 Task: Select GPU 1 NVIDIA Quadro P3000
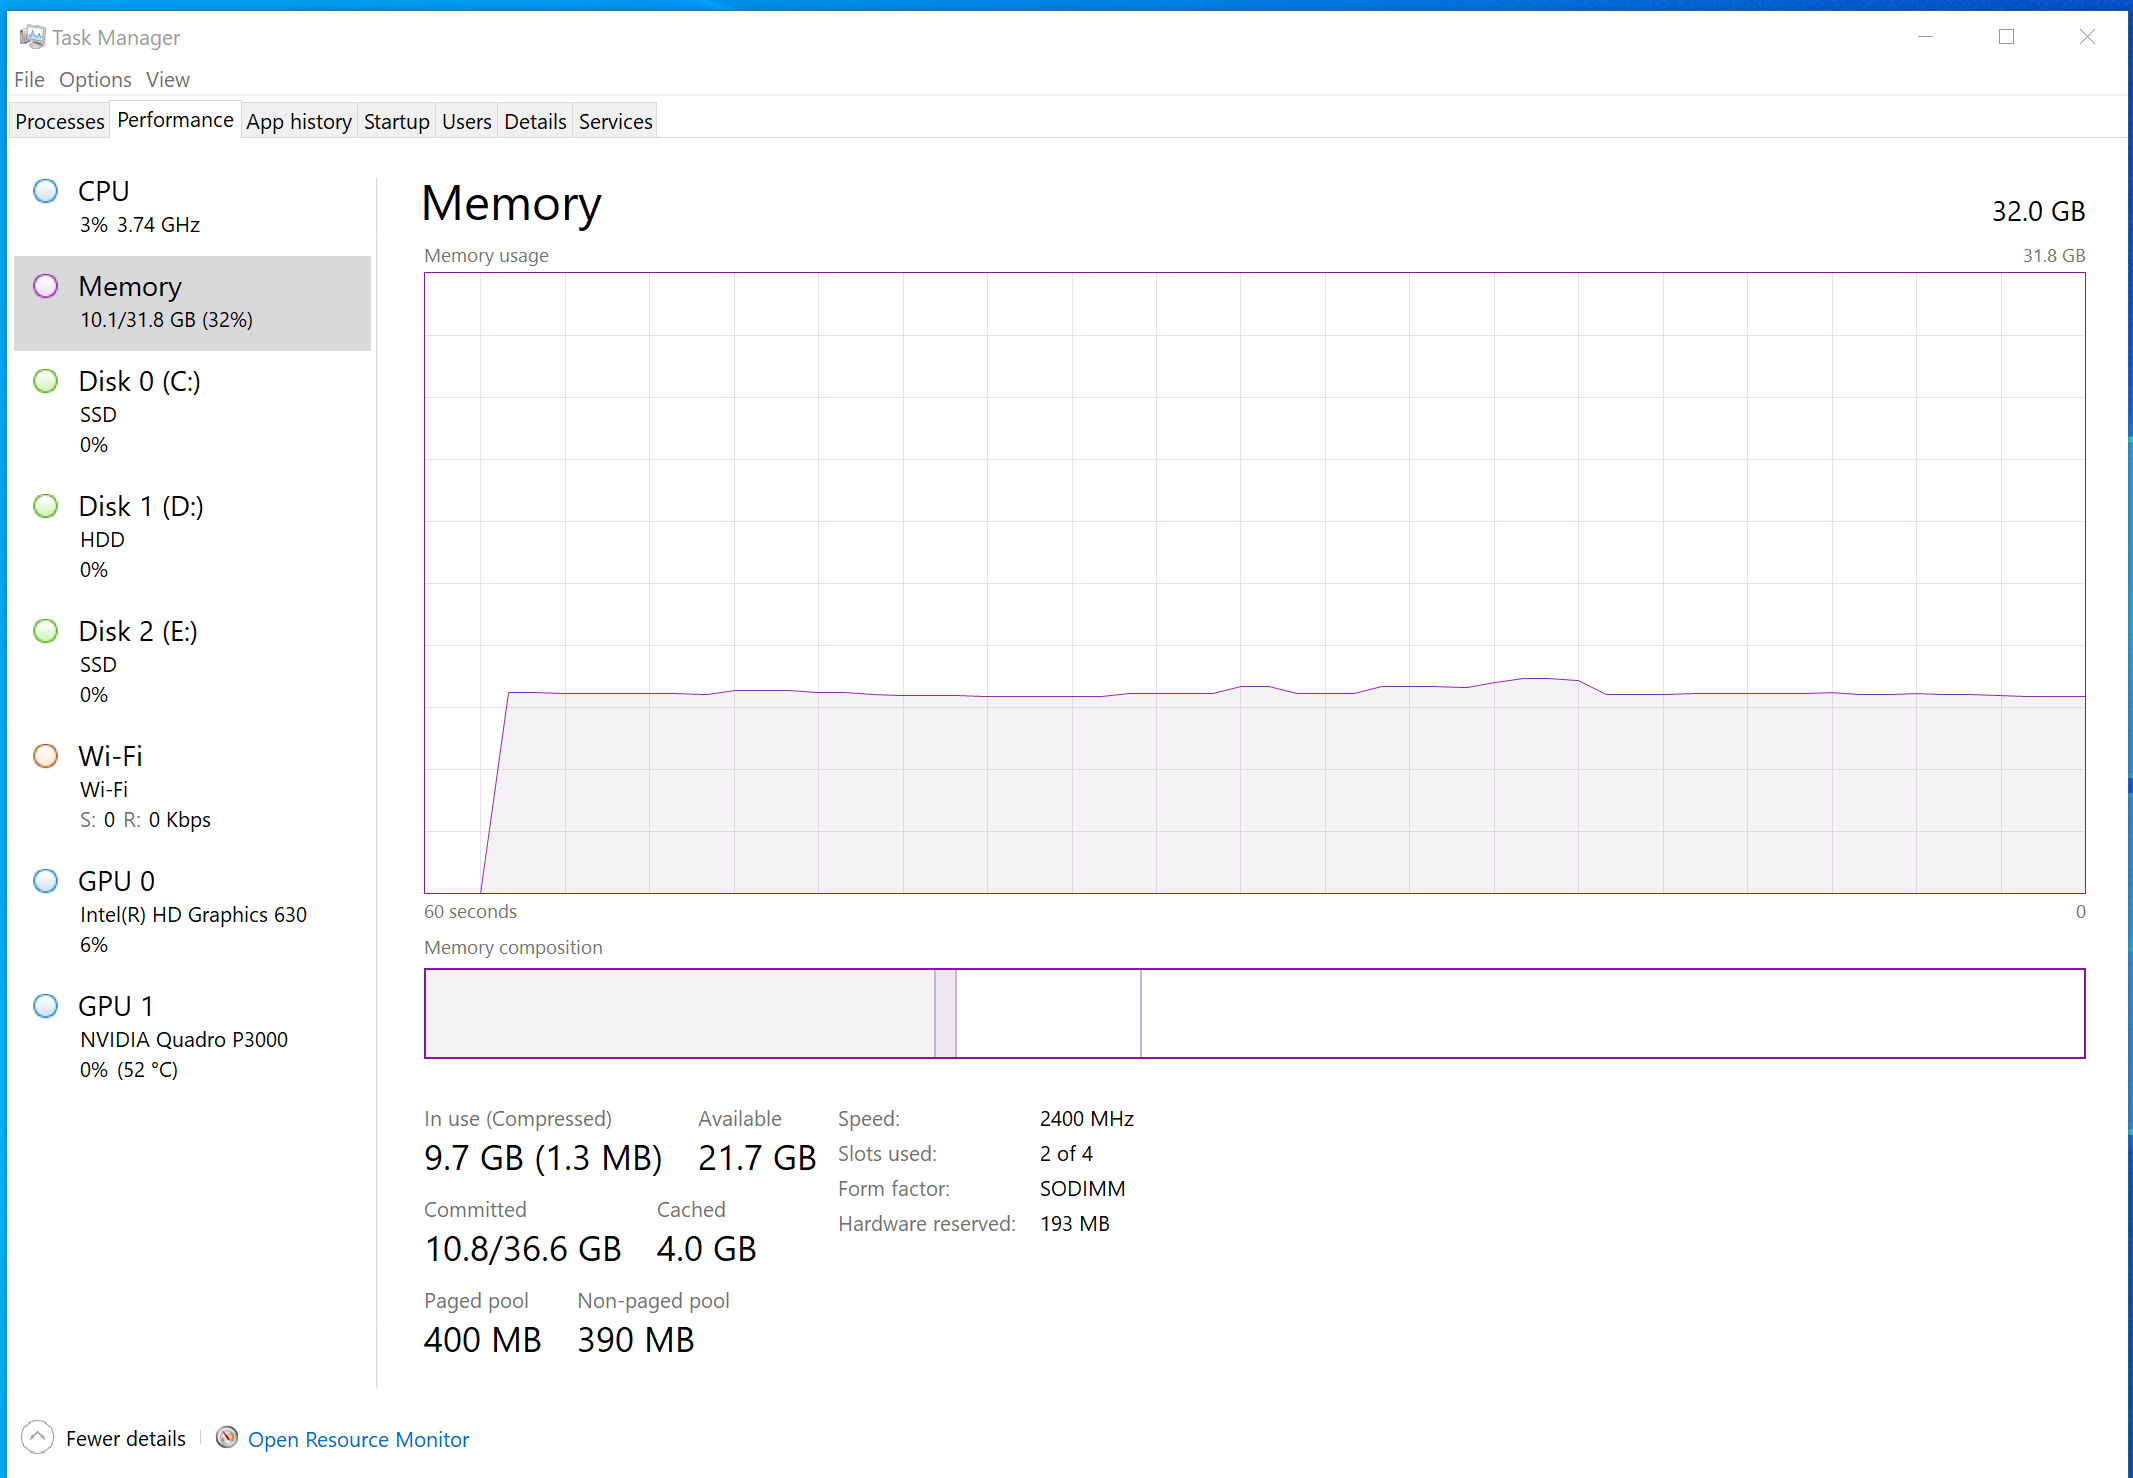(x=192, y=1037)
